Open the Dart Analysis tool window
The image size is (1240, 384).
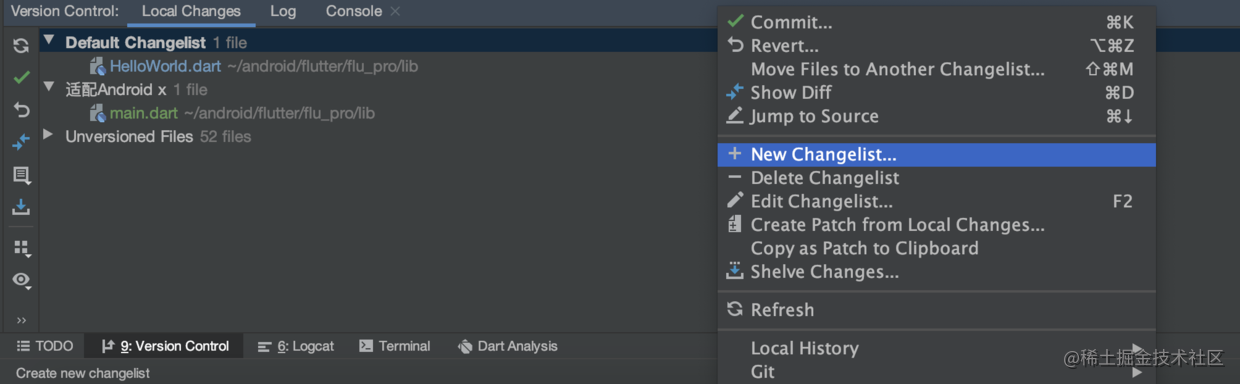[507, 346]
